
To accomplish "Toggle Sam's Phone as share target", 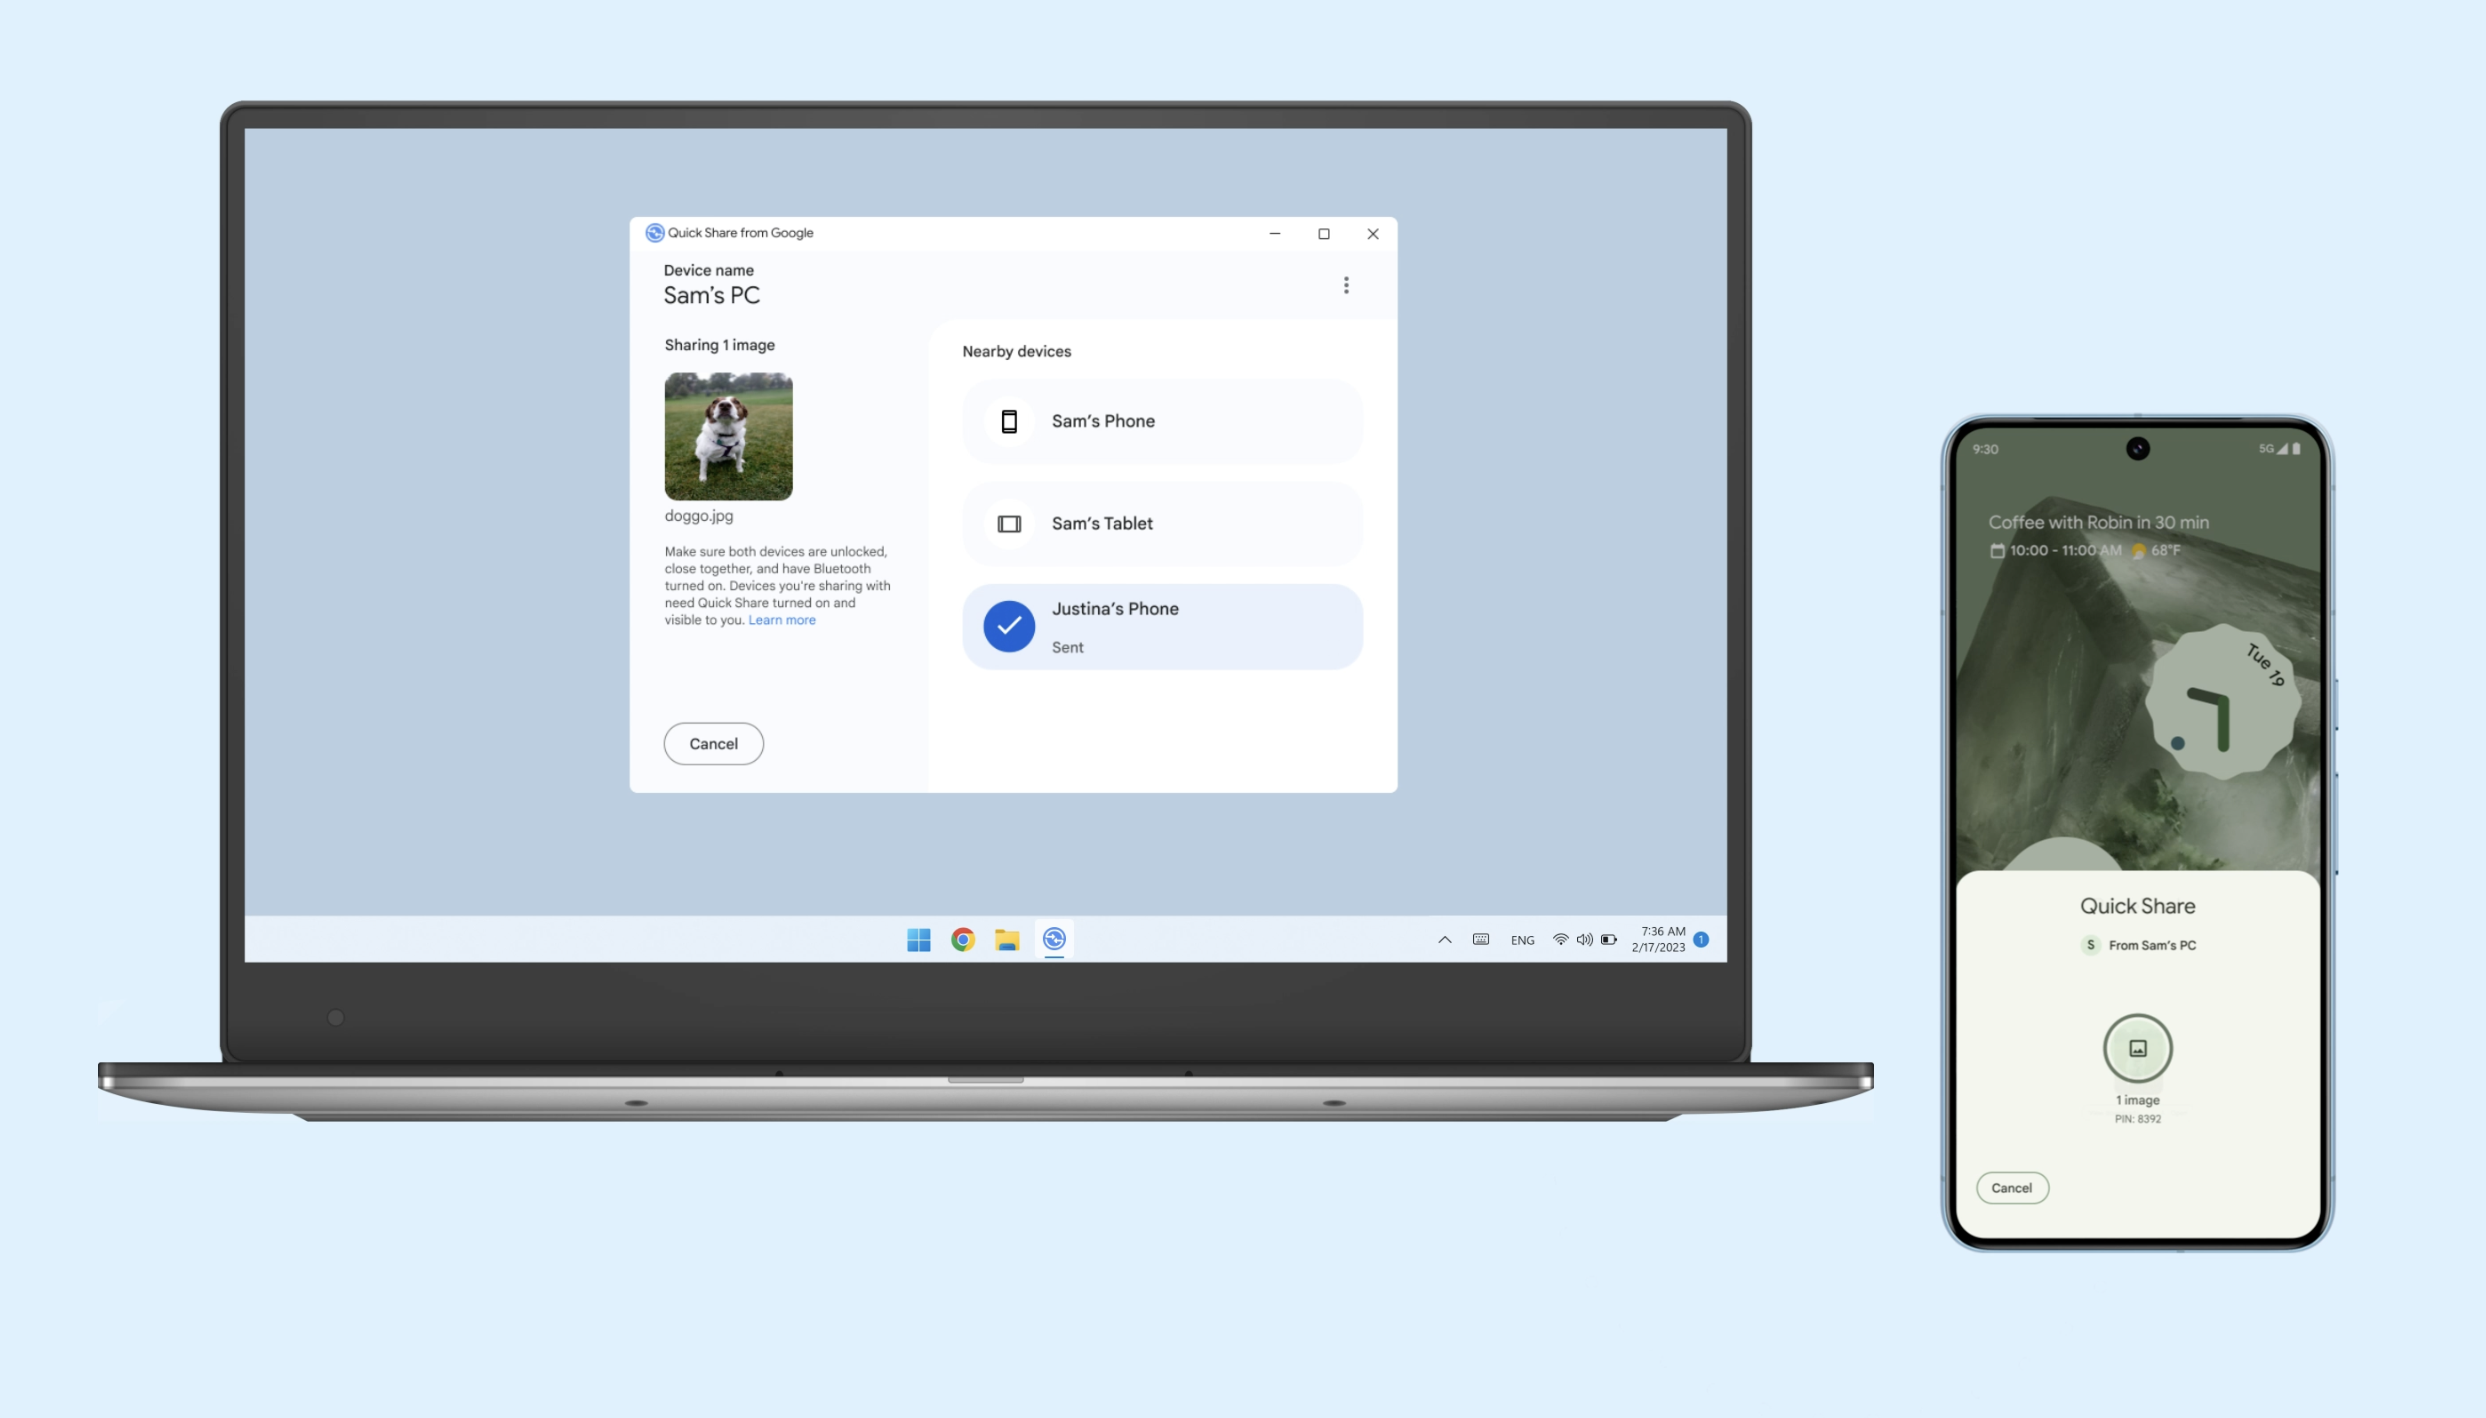I will [x=1163, y=420].
